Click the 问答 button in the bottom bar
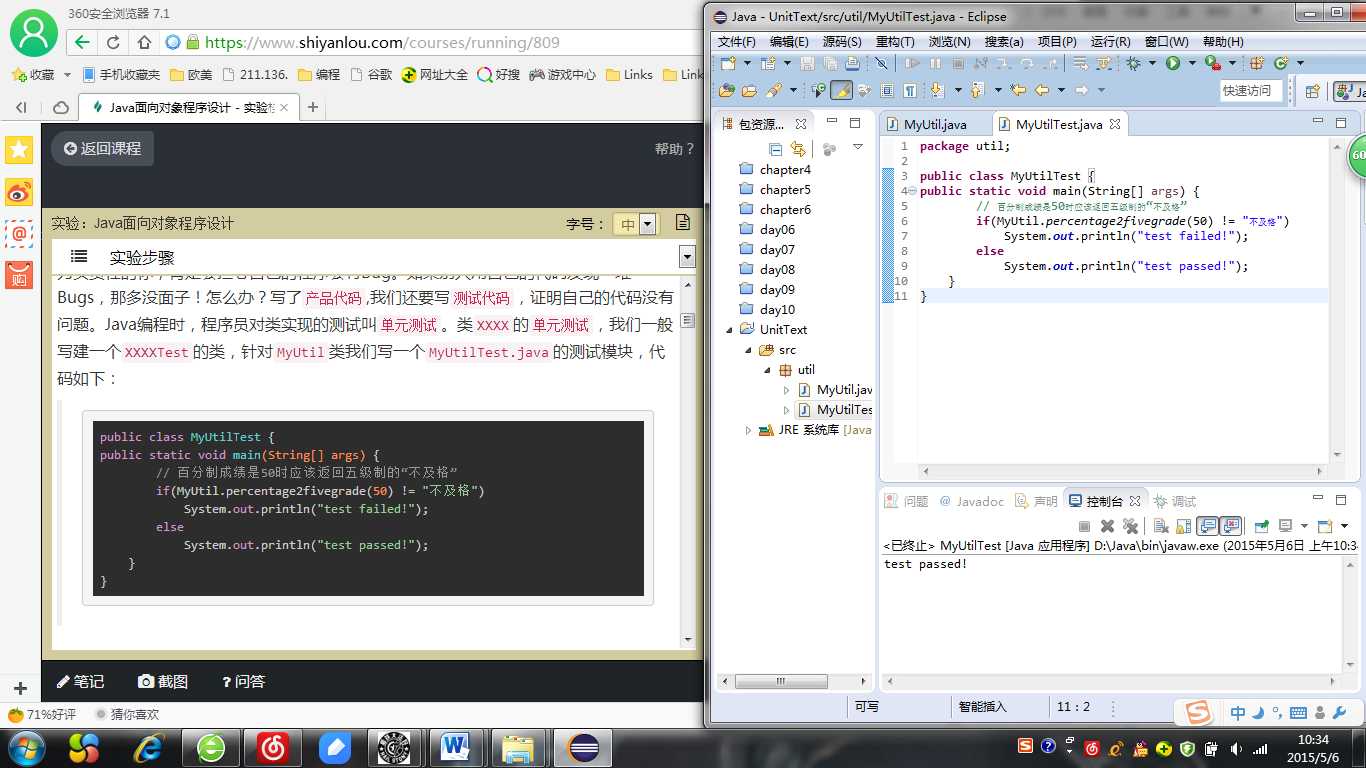This screenshot has width=1366, height=768. coord(243,681)
